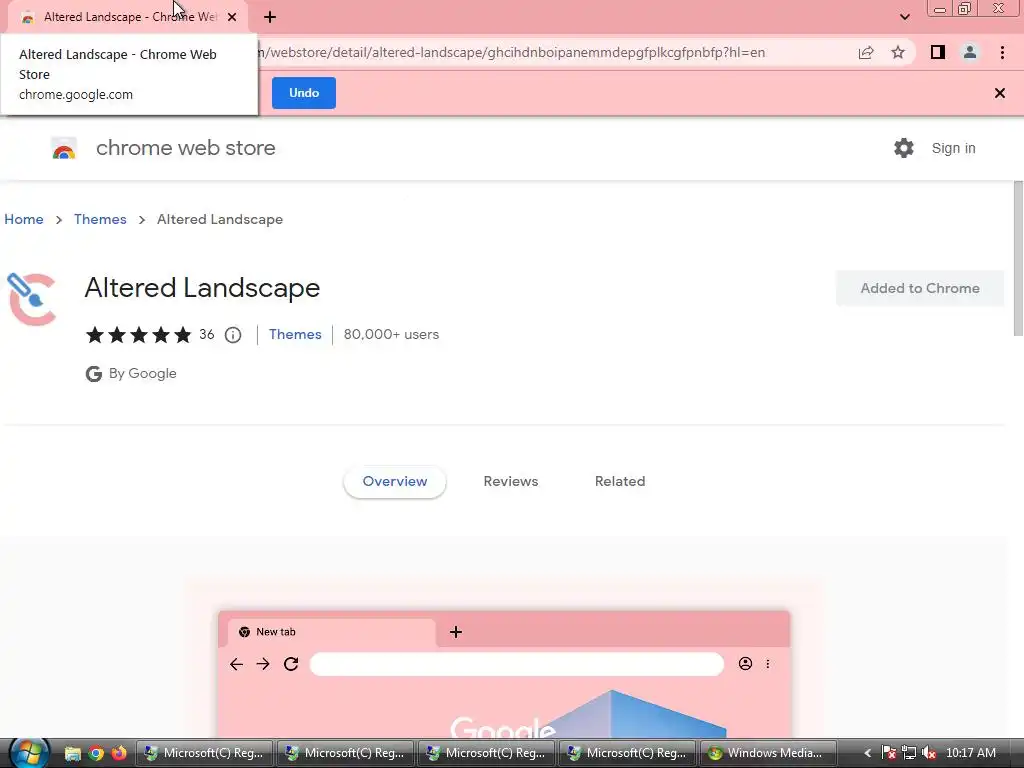Image resolution: width=1024 pixels, height=768 pixels.
Task: Switch to first Microsoft(C) Reg taskbar window
Action: (x=204, y=753)
